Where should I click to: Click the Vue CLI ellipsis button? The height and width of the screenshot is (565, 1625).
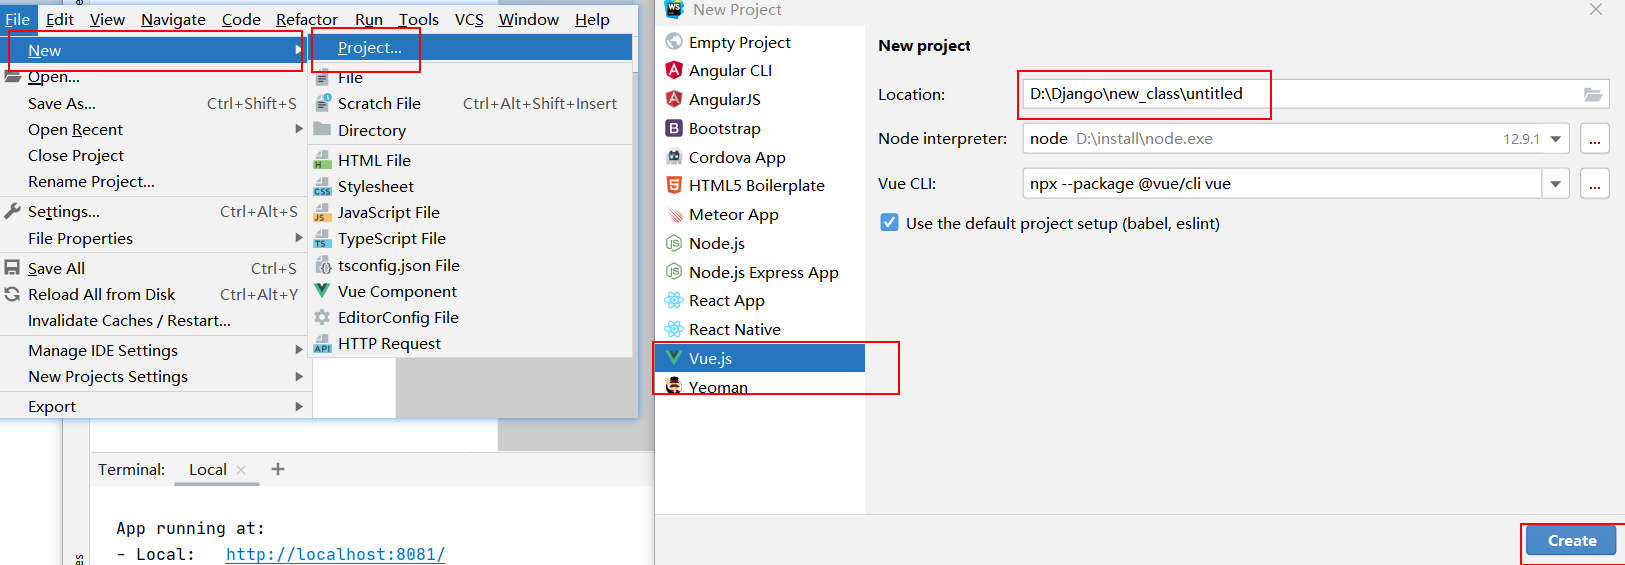click(1594, 184)
